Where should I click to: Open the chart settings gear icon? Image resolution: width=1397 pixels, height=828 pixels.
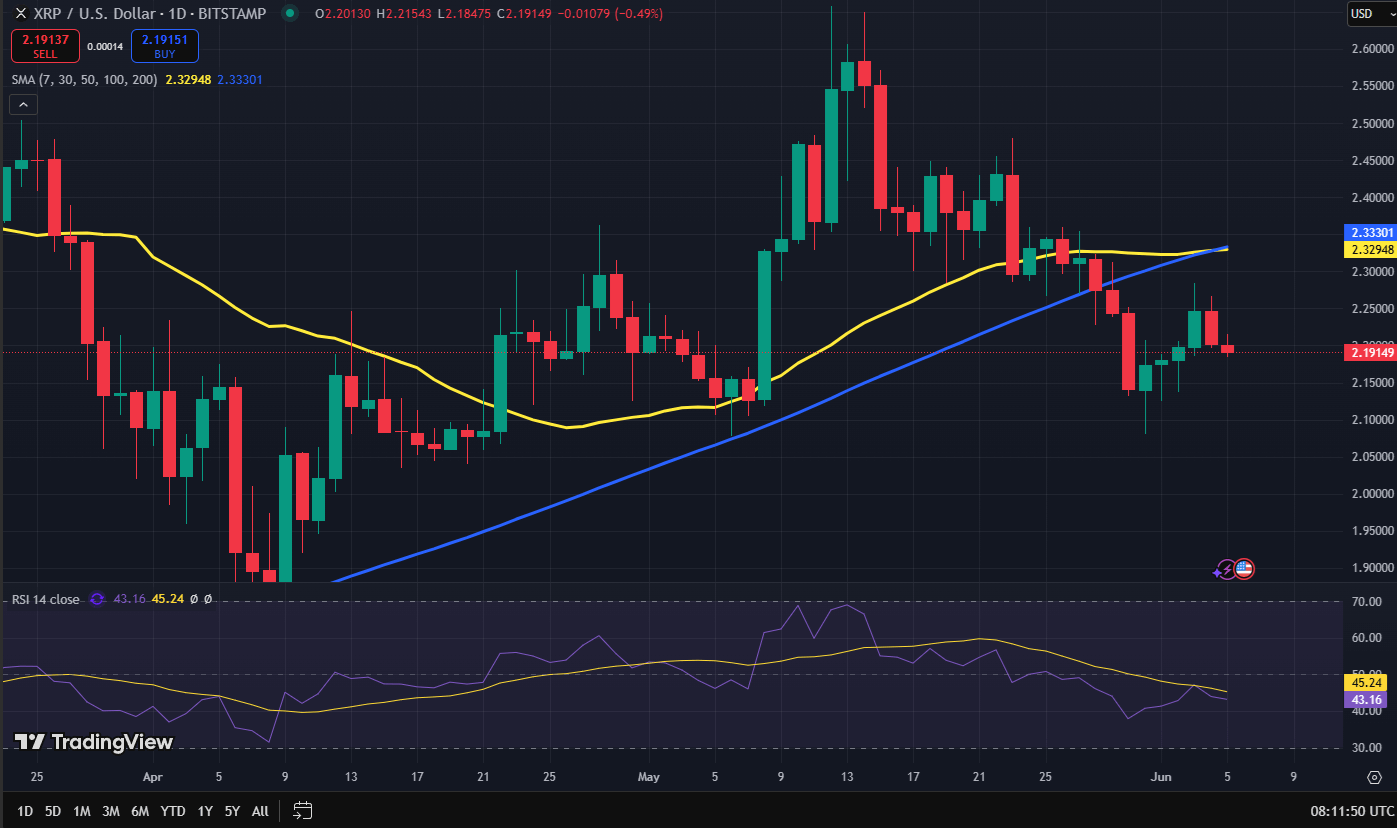(x=1375, y=777)
